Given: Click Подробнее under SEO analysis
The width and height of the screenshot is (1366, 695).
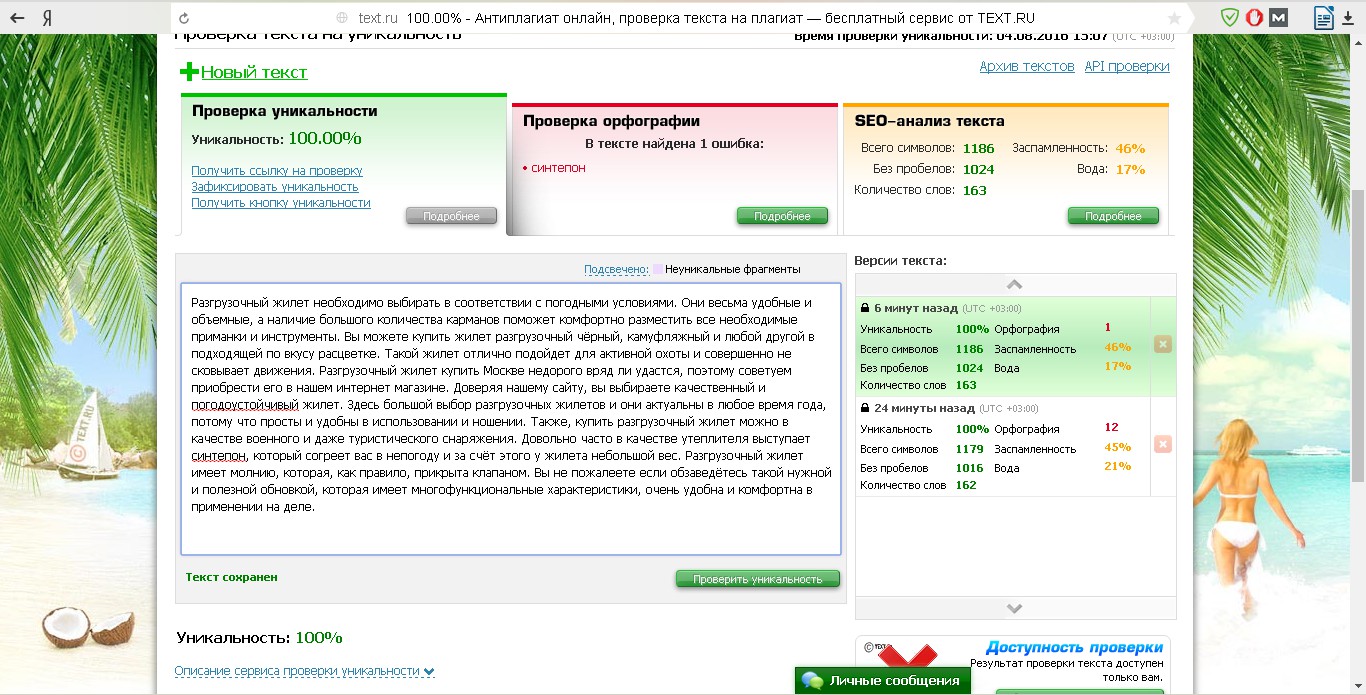Looking at the screenshot, I should coord(1113,216).
